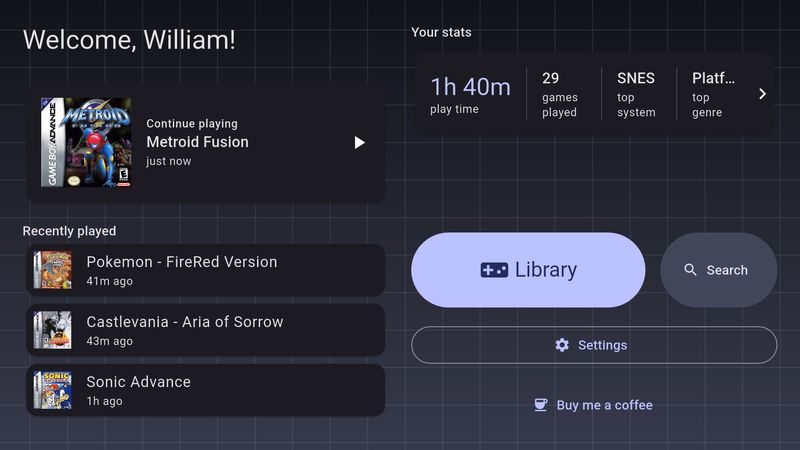Open the Search button
Screen dimensions: 800x450
pos(719,270)
